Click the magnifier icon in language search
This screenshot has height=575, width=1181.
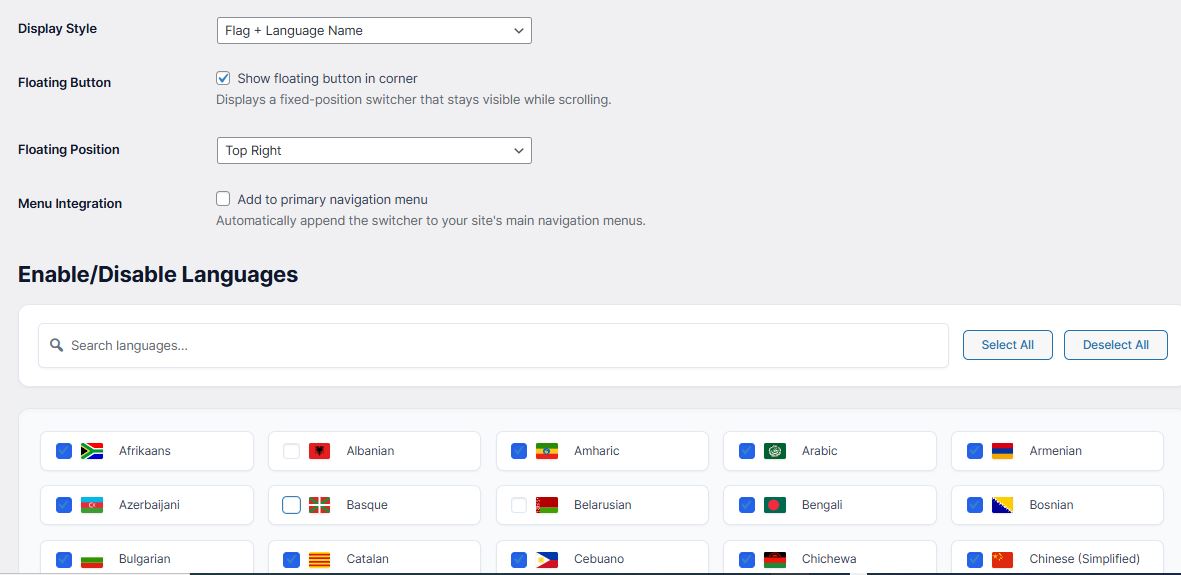[56, 345]
